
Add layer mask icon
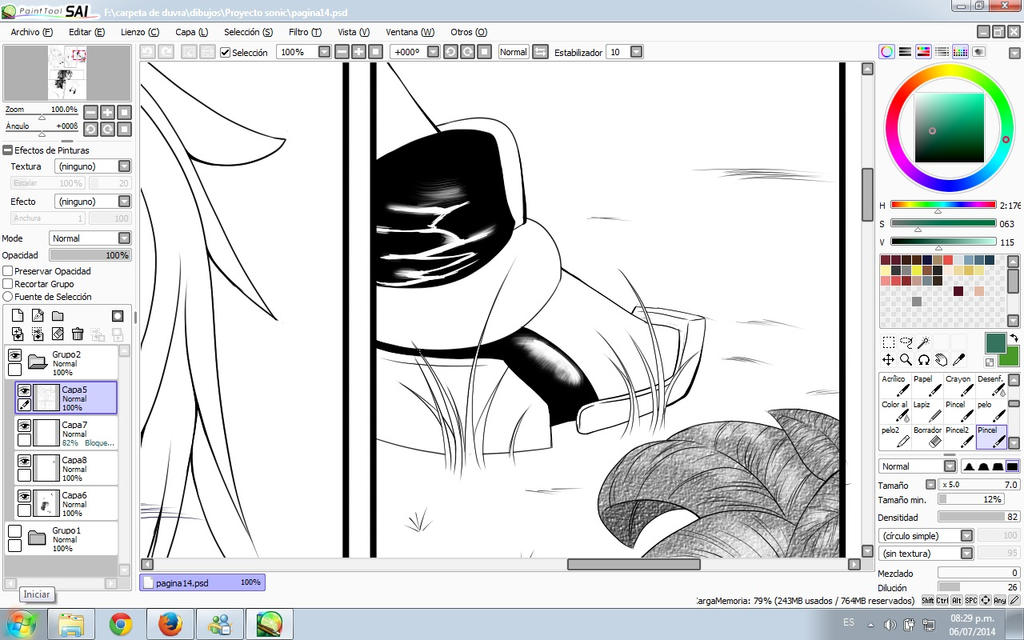tap(118, 316)
